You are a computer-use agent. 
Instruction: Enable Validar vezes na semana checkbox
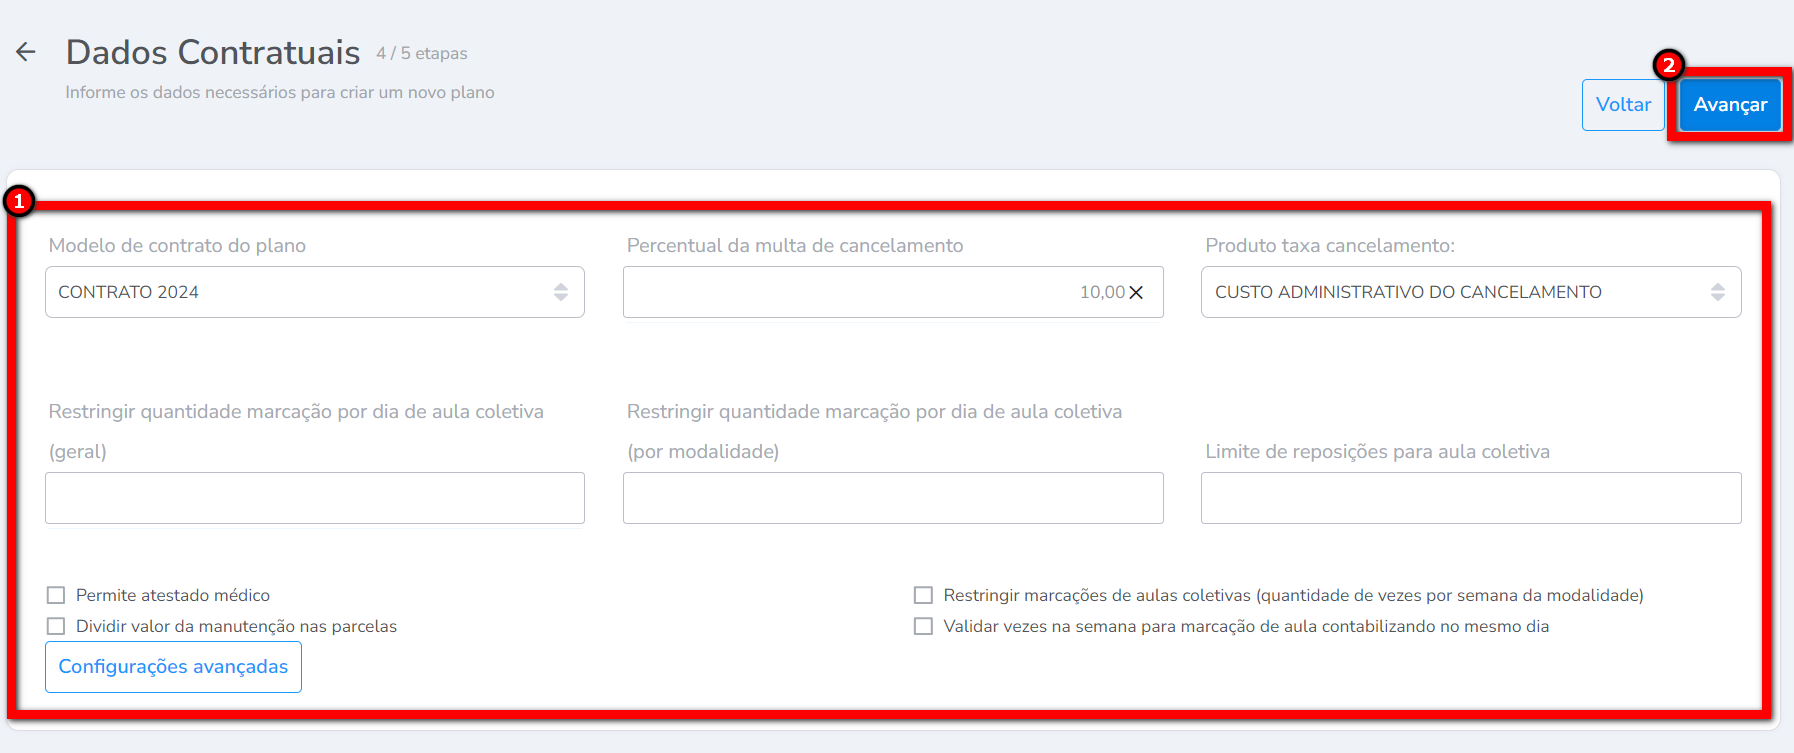923,627
